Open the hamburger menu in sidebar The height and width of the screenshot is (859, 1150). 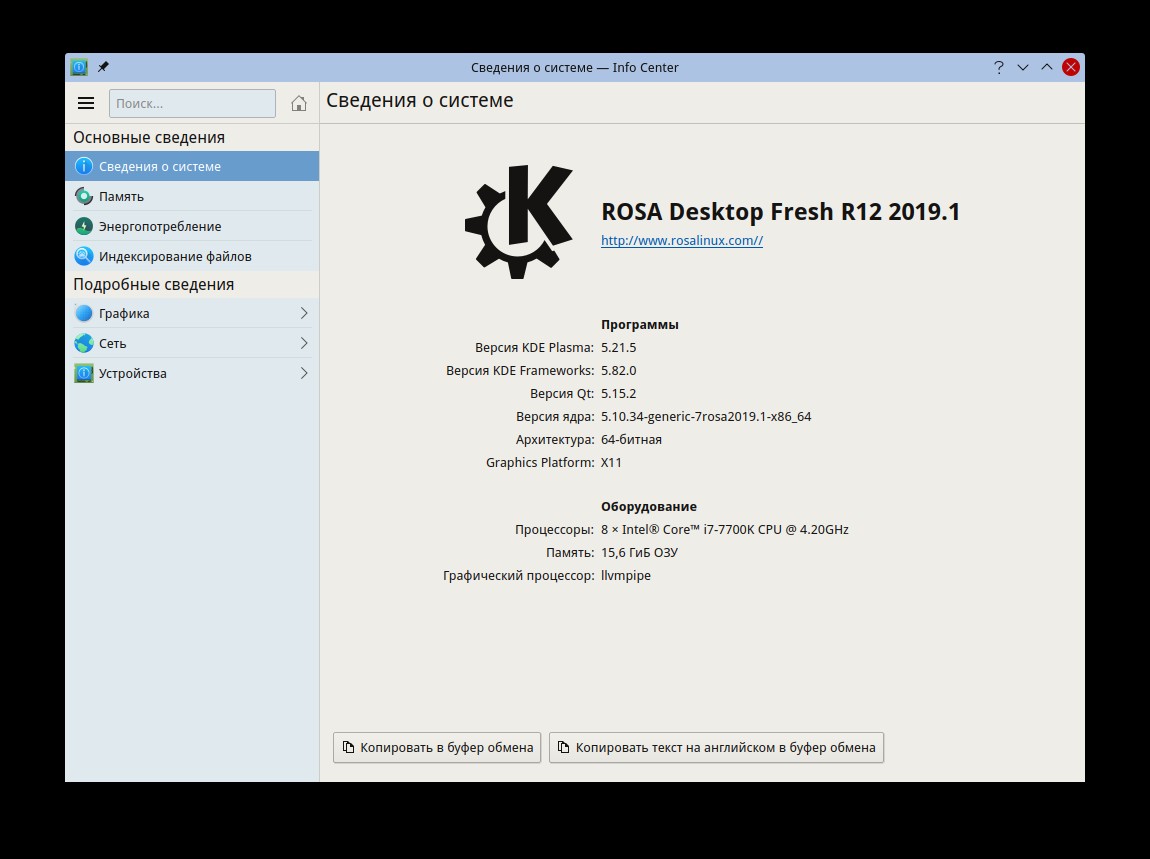point(86,103)
